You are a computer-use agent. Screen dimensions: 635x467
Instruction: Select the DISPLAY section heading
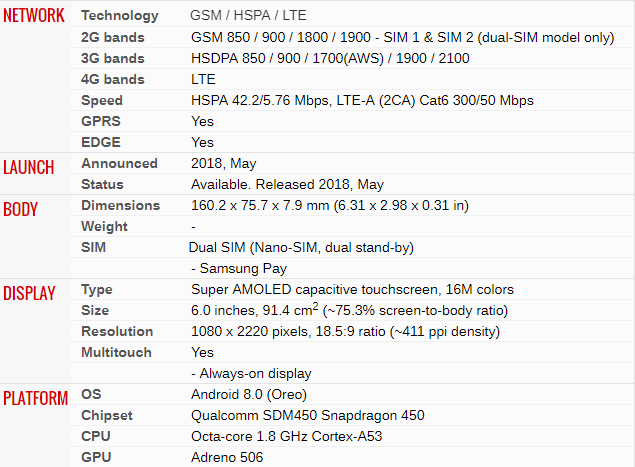pyautogui.click(x=29, y=292)
